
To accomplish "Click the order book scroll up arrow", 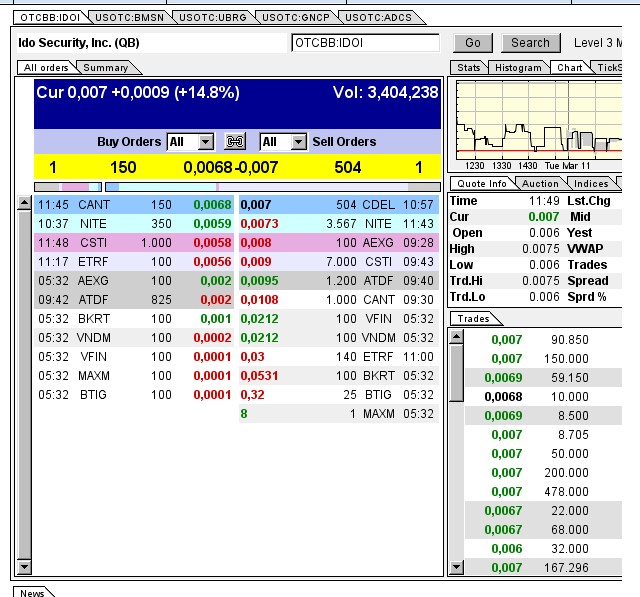I will coord(24,203).
